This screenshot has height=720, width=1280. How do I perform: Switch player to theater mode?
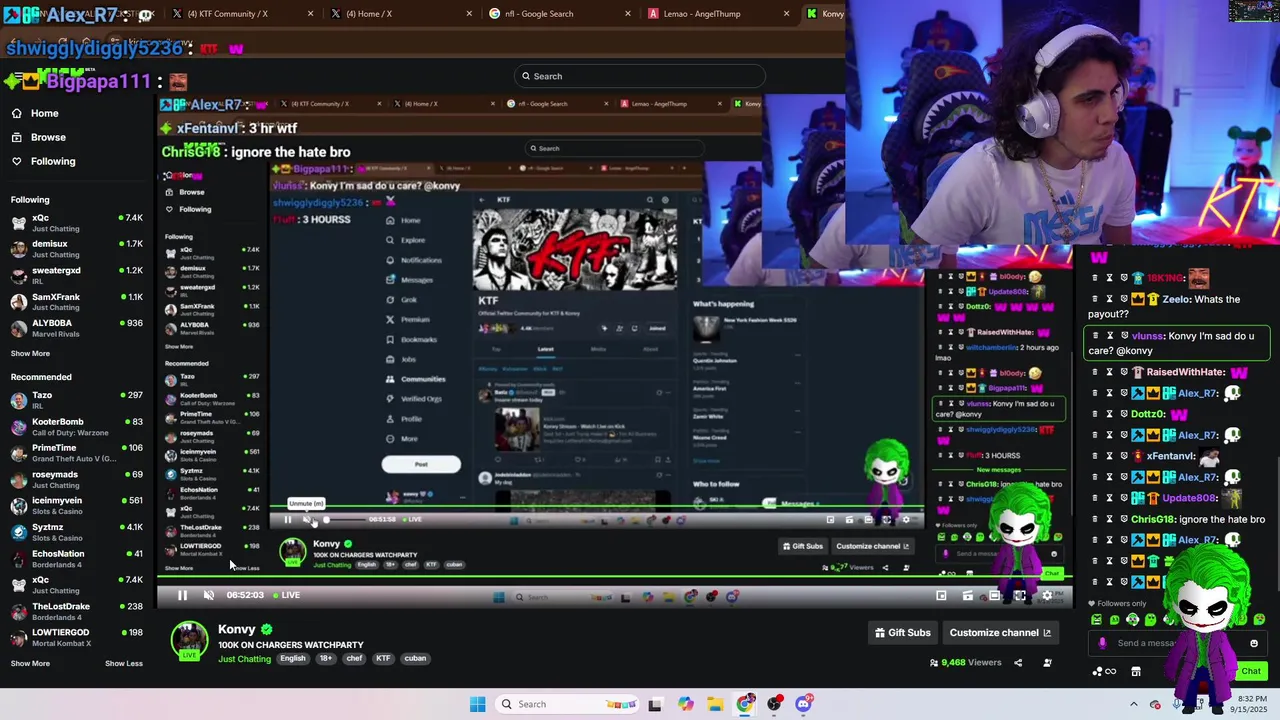coord(994,595)
